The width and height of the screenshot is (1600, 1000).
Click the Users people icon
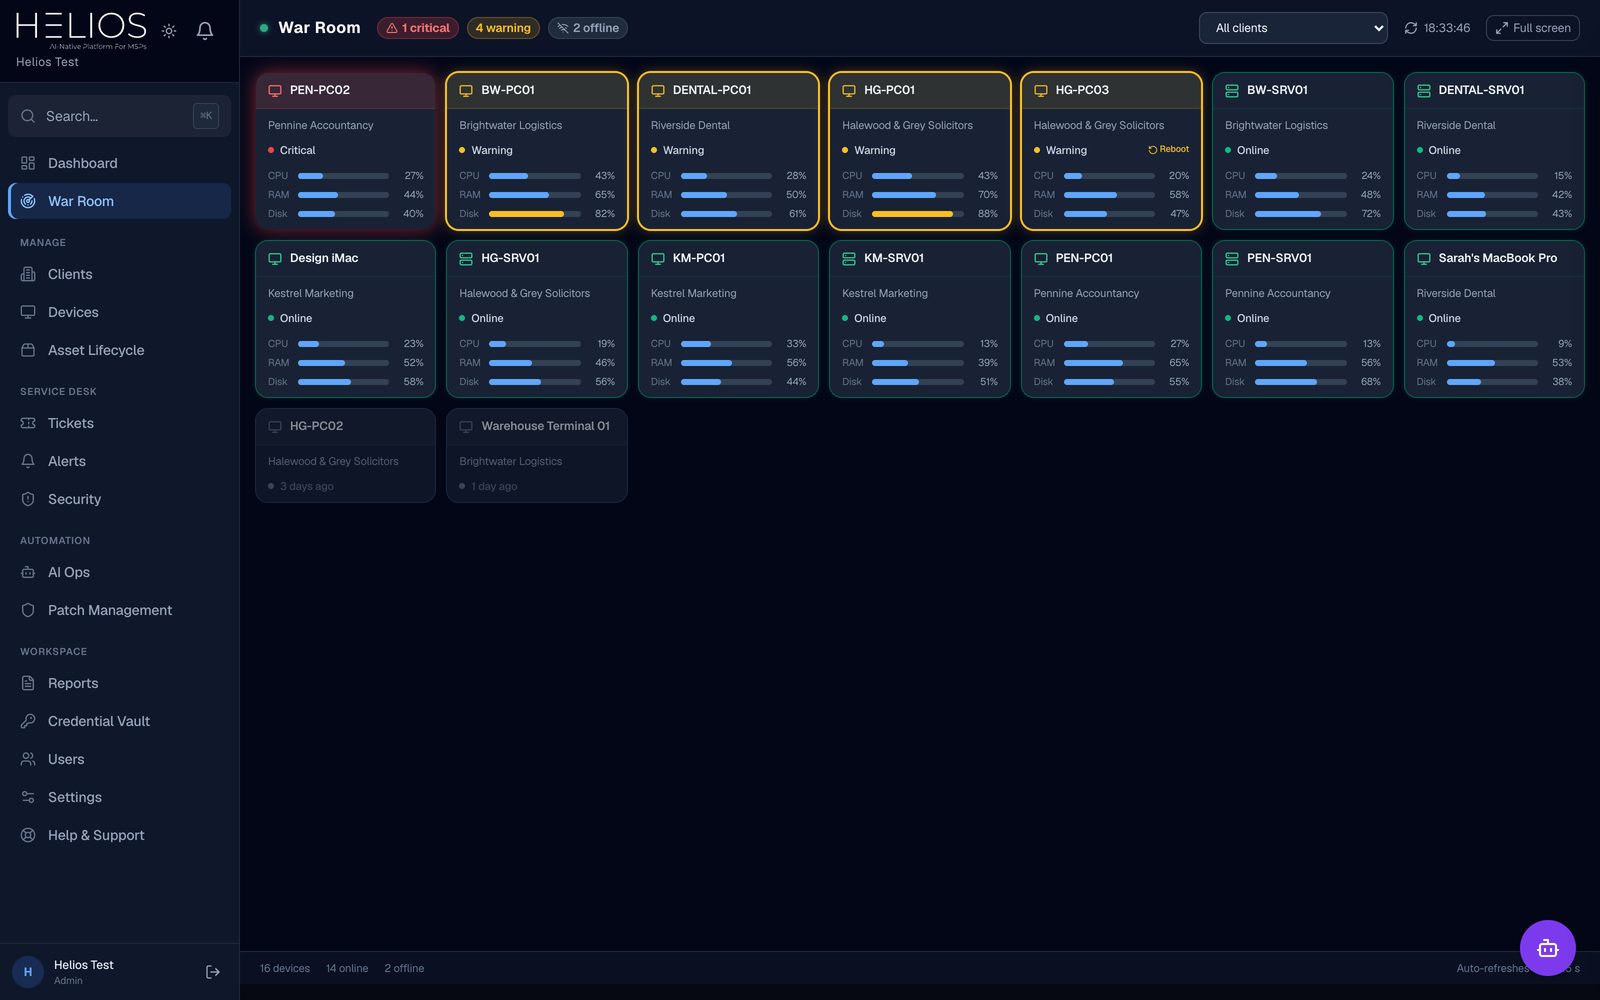click(28, 759)
